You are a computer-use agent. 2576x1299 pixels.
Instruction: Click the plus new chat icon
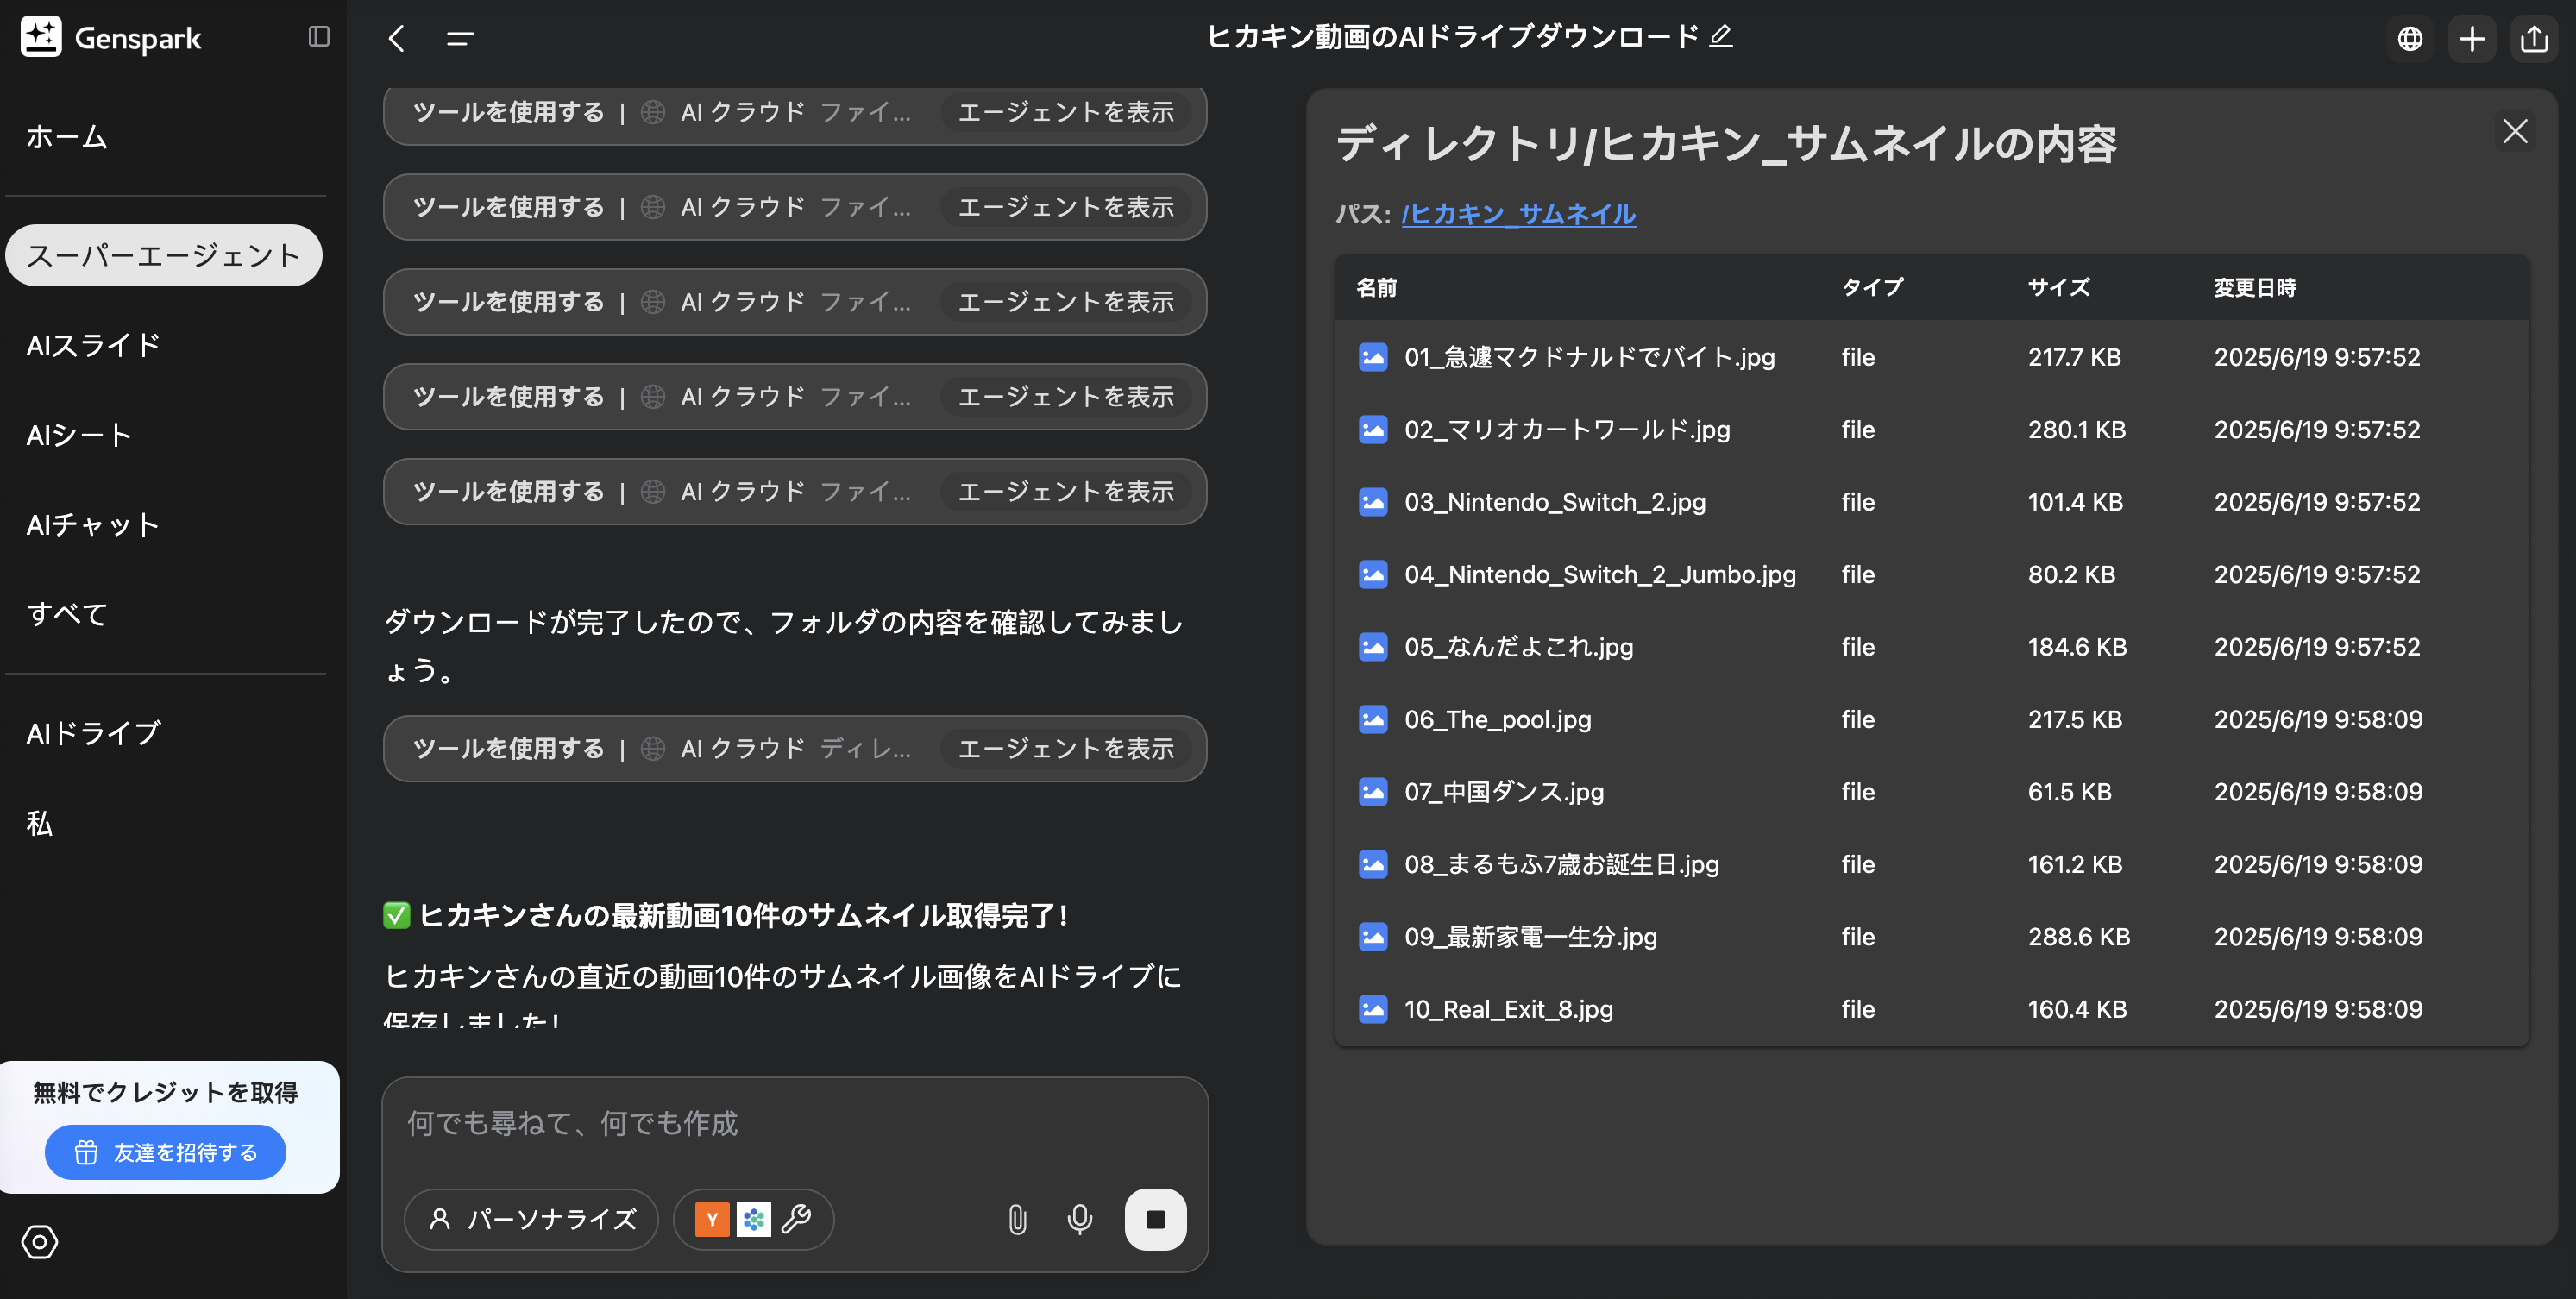(2472, 39)
